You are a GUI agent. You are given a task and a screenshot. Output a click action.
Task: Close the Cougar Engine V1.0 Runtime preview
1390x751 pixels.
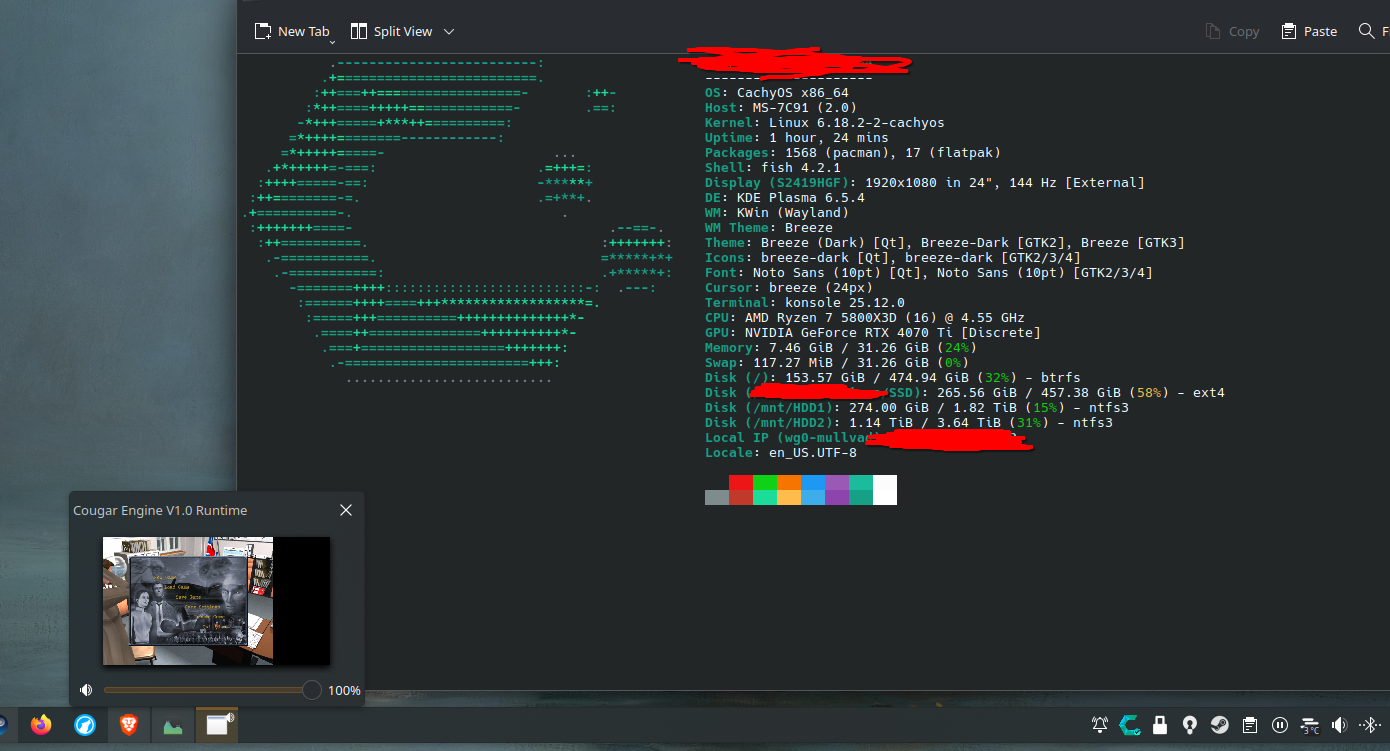(346, 510)
